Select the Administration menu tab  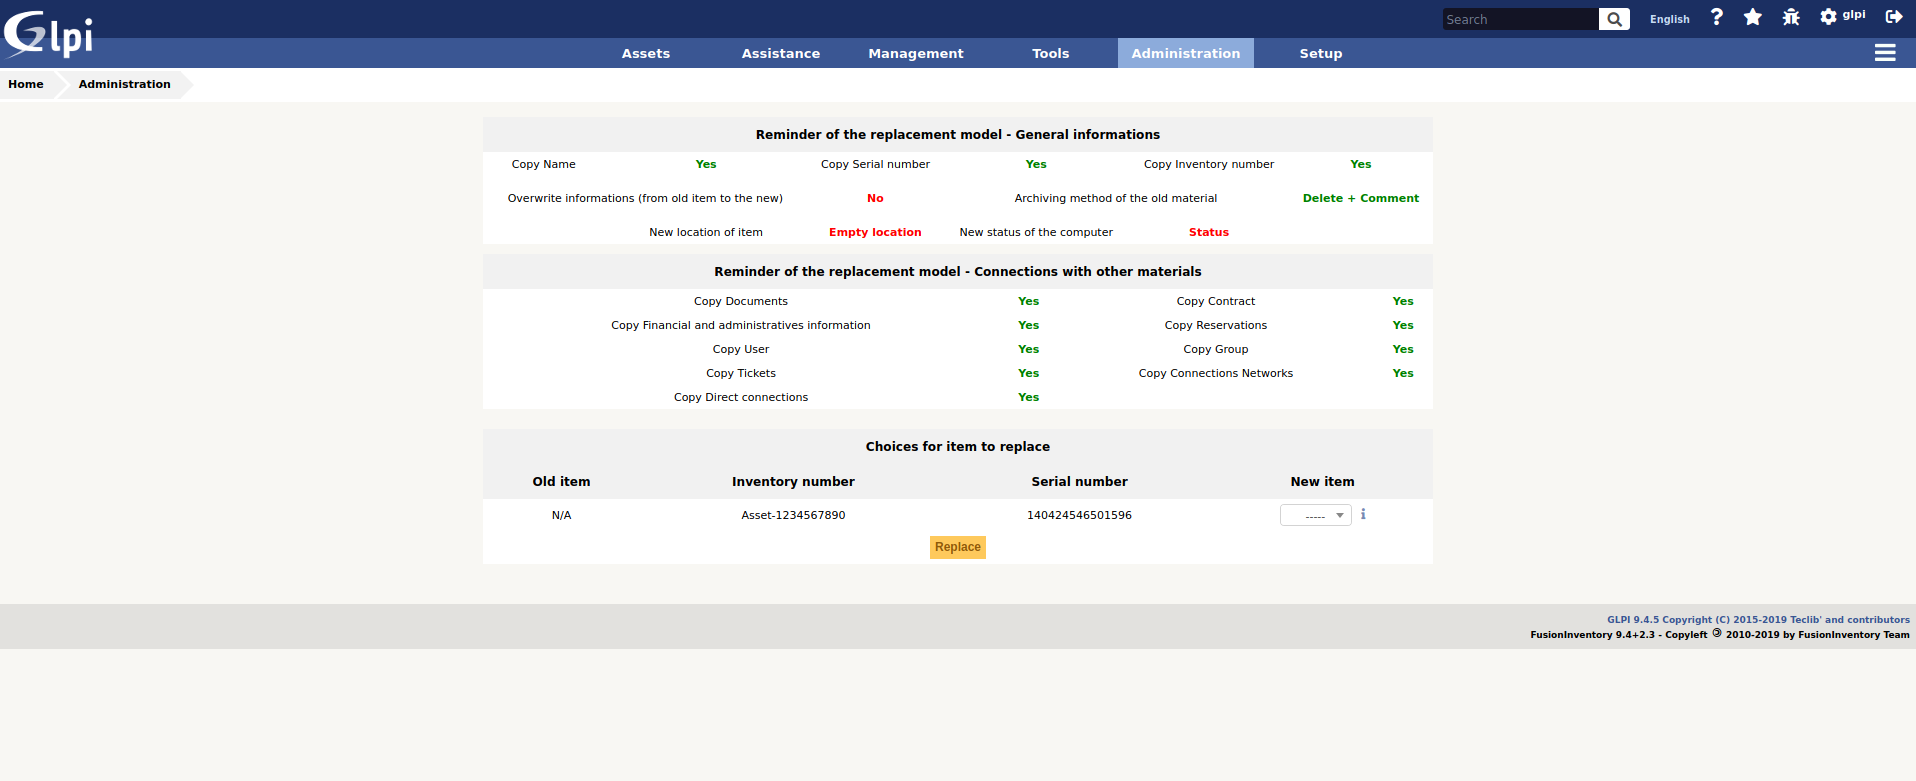pos(1185,54)
